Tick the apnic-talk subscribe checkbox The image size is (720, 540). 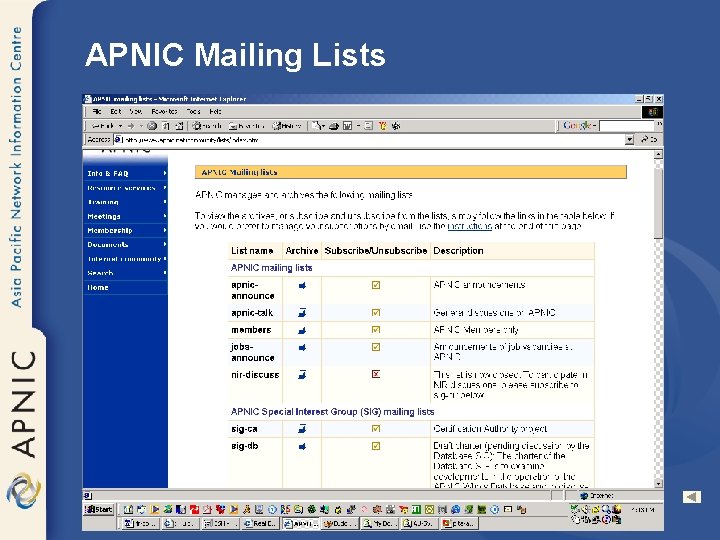pos(376,312)
